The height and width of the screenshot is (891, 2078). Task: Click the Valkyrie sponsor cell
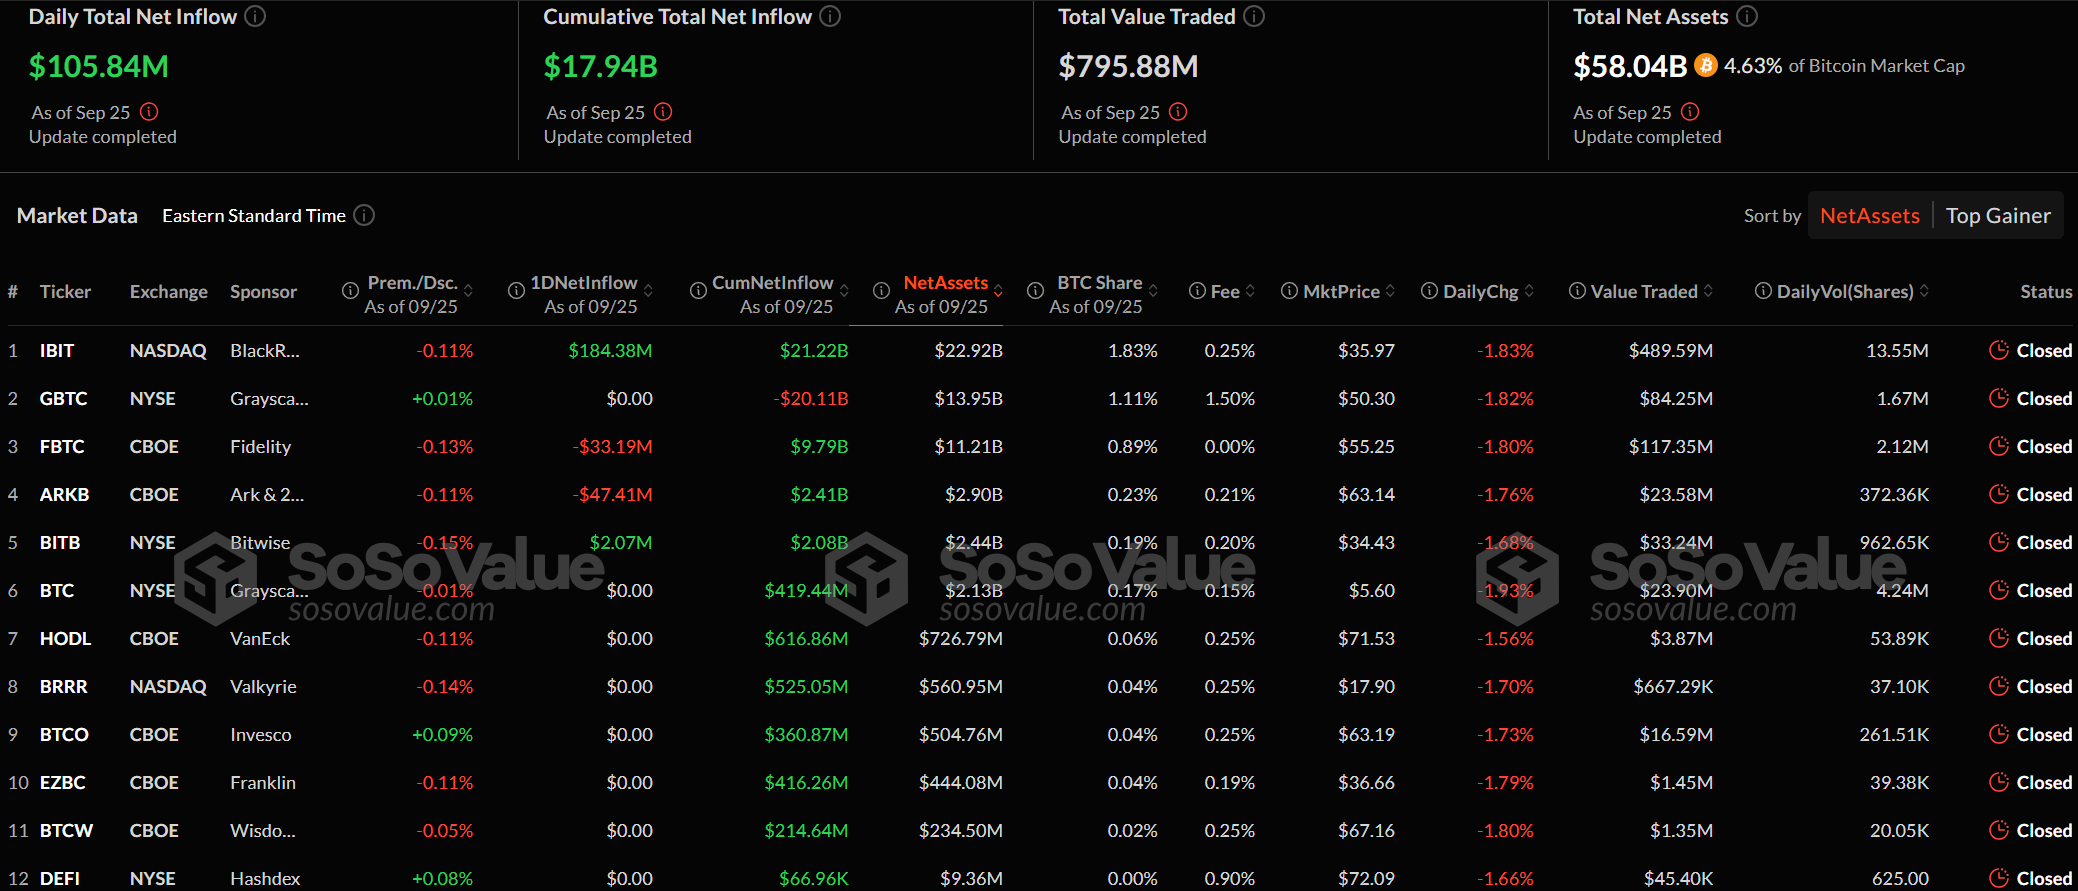tap(263, 686)
